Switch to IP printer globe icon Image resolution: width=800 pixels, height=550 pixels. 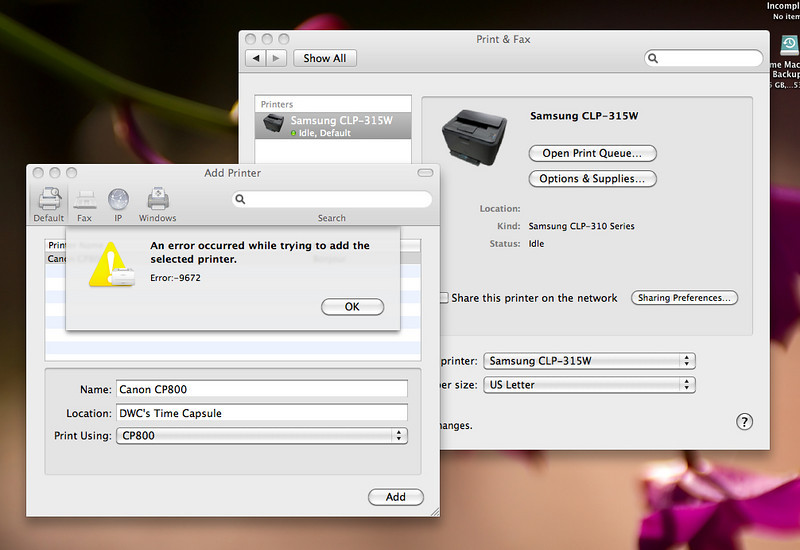click(118, 199)
